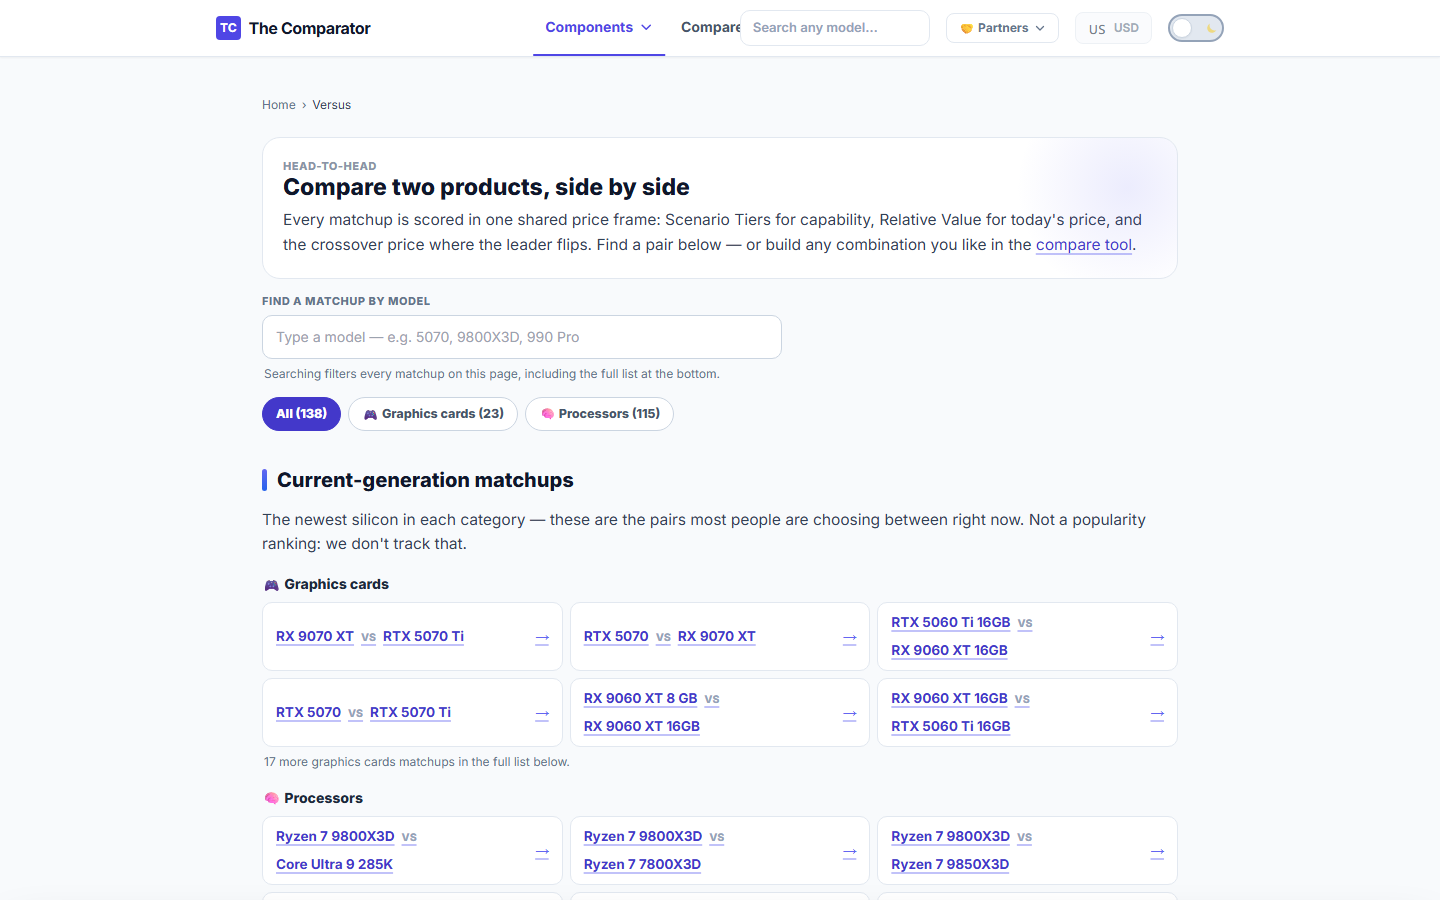1440x900 pixels.
Task: Open RTX 5070 Ti link in the RX 9070 XT matchup card
Action: [423, 637]
